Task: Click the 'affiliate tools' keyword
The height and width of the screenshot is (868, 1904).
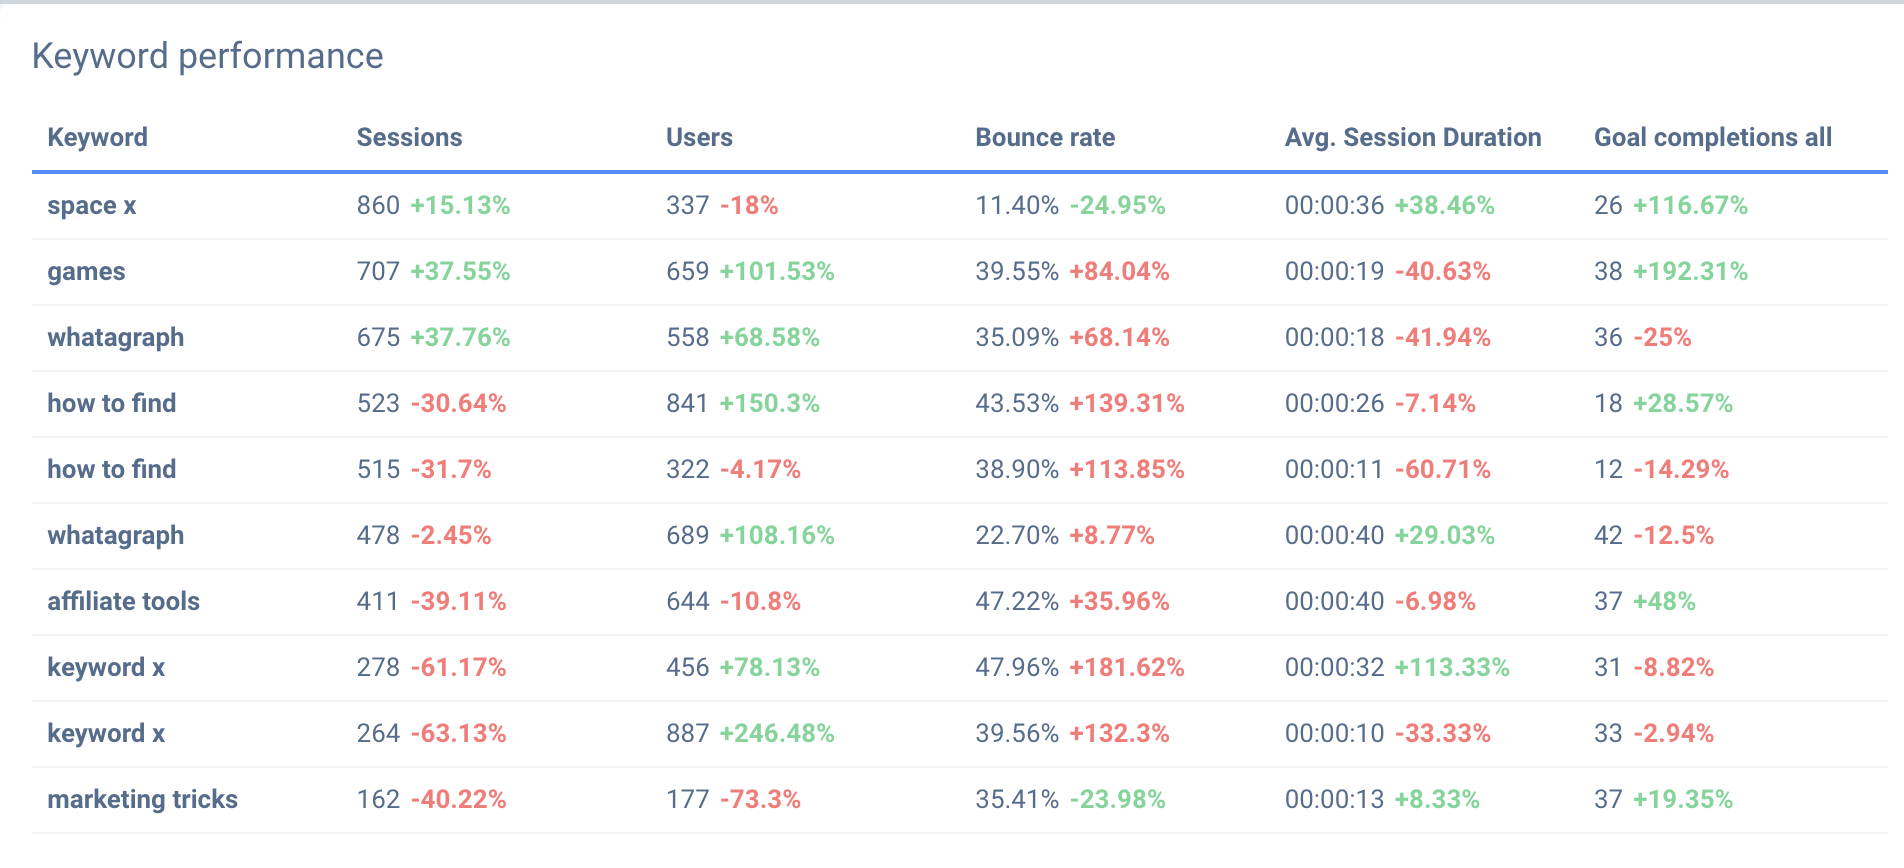Action: click(123, 601)
